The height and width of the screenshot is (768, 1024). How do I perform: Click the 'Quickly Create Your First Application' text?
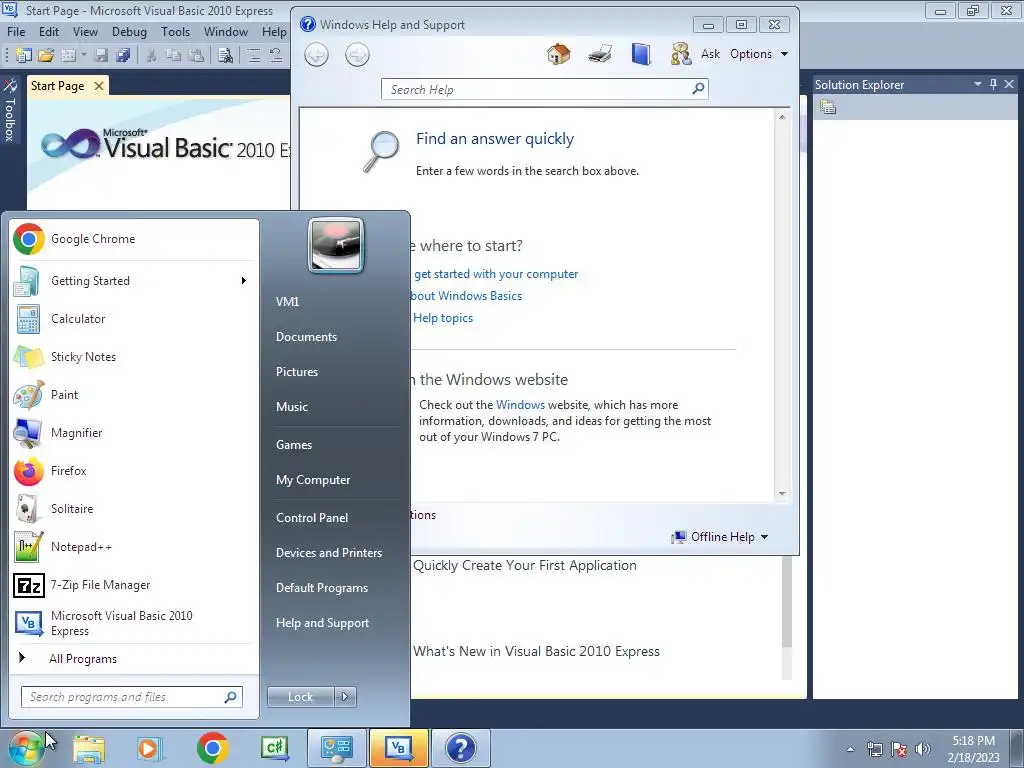pyautogui.click(x=524, y=566)
